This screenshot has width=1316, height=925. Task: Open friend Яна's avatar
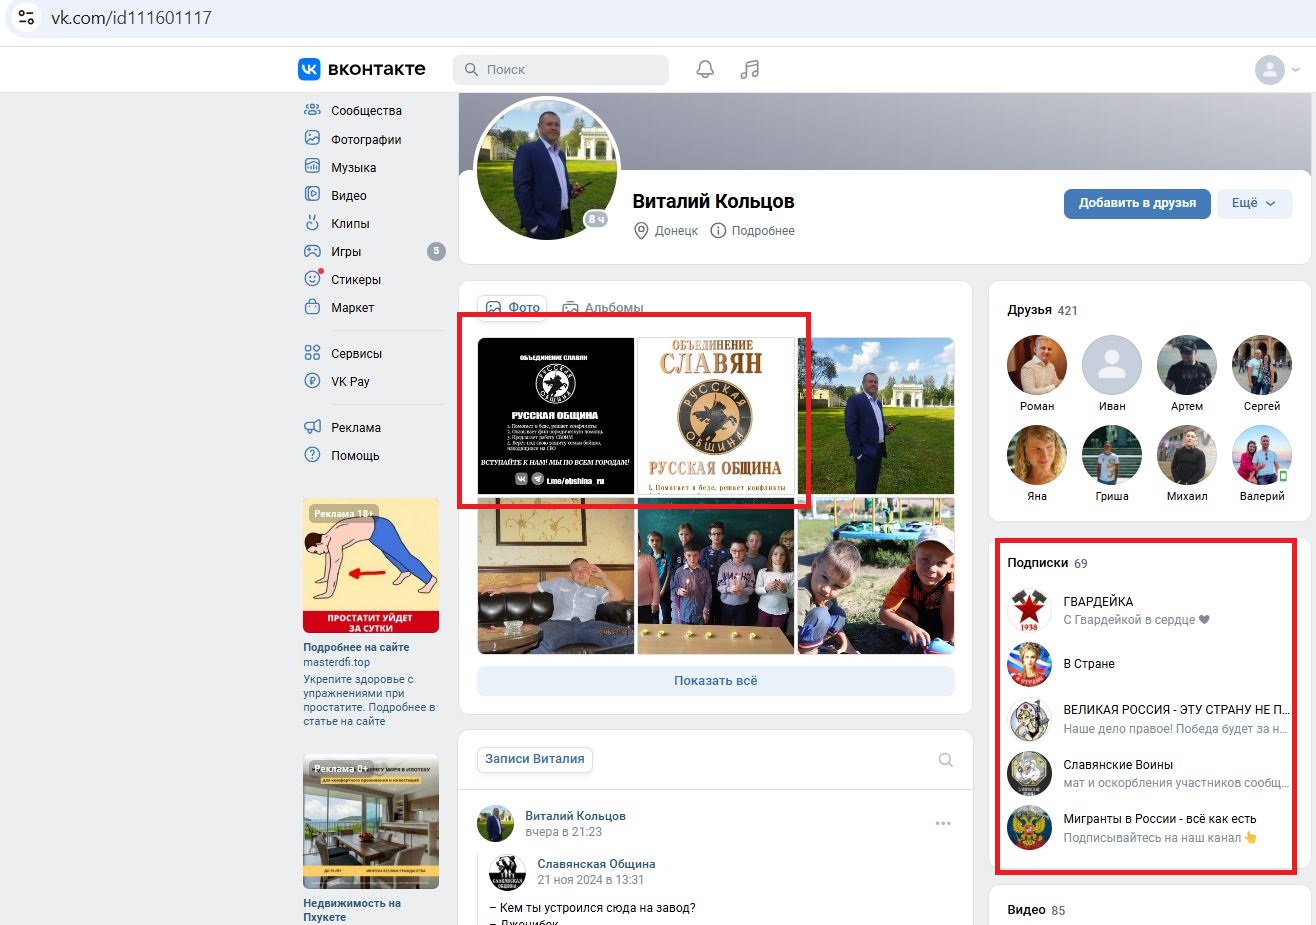click(x=1037, y=455)
